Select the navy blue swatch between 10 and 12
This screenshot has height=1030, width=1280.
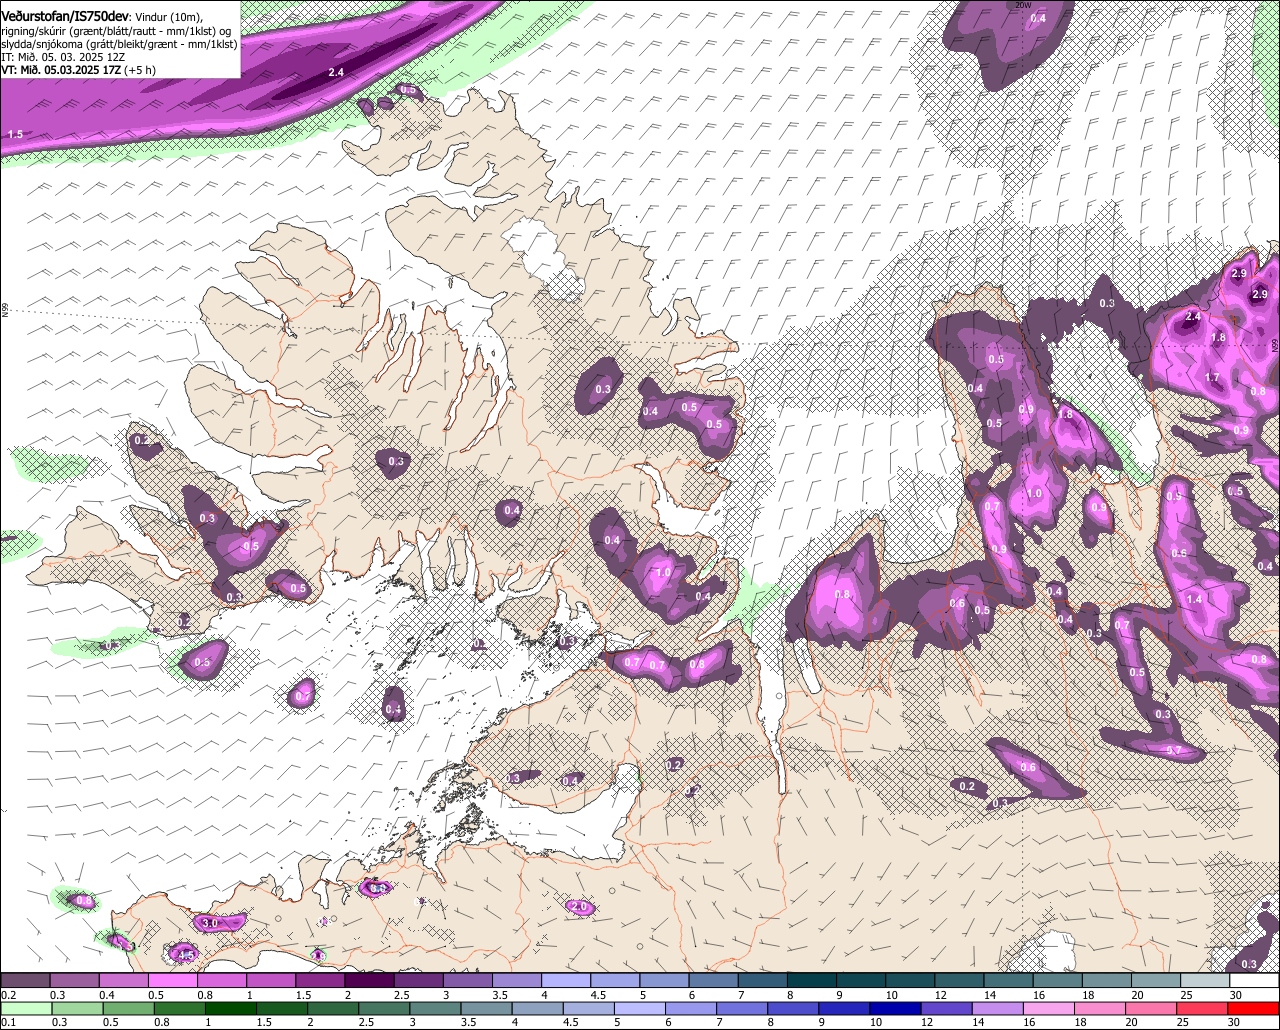[x=895, y=1009]
